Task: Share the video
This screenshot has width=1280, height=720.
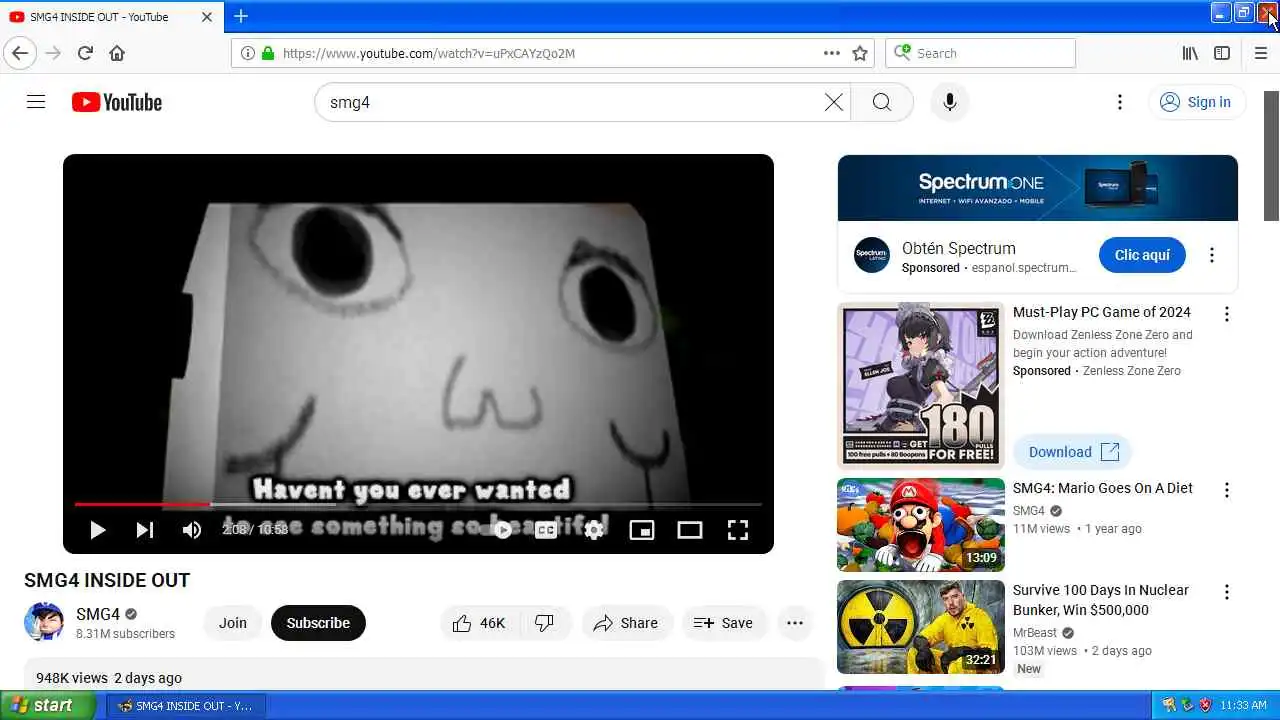Action: [x=626, y=623]
